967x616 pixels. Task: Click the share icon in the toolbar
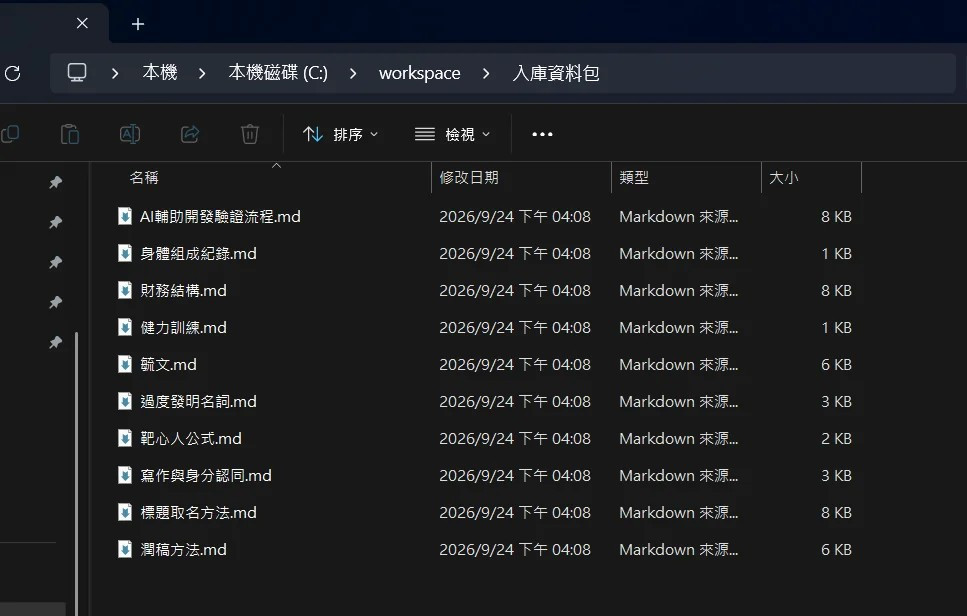[x=190, y=134]
